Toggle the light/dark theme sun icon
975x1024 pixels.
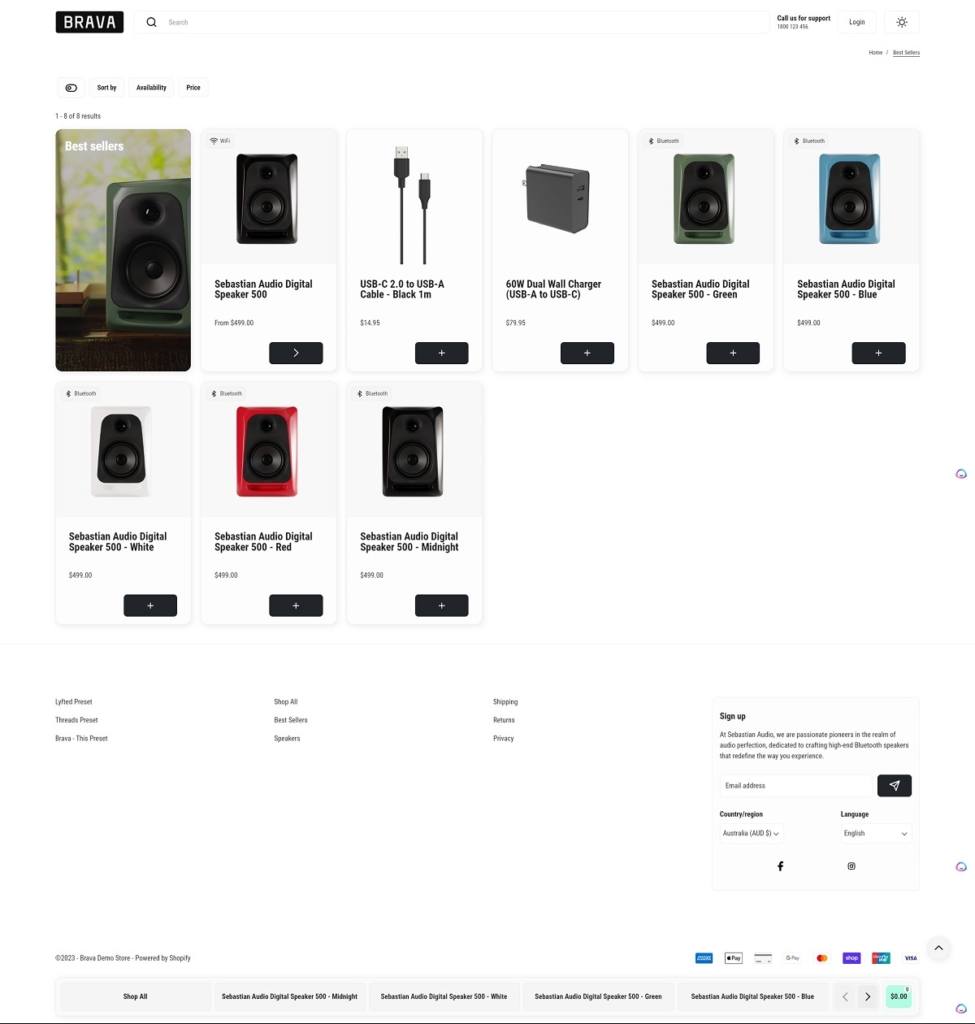click(901, 22)
